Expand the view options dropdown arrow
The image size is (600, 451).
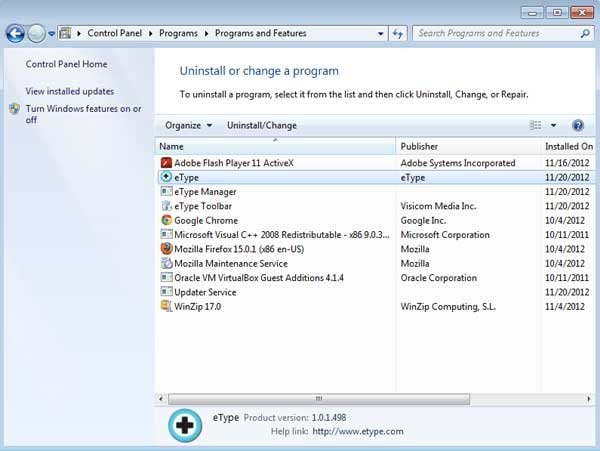(553, 125)
